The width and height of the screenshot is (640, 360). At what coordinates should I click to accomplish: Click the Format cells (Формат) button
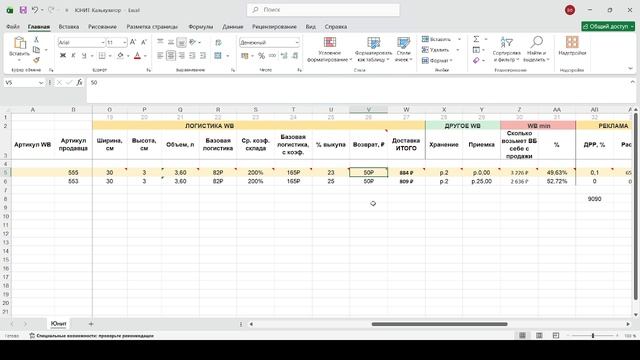coord(437,60)
